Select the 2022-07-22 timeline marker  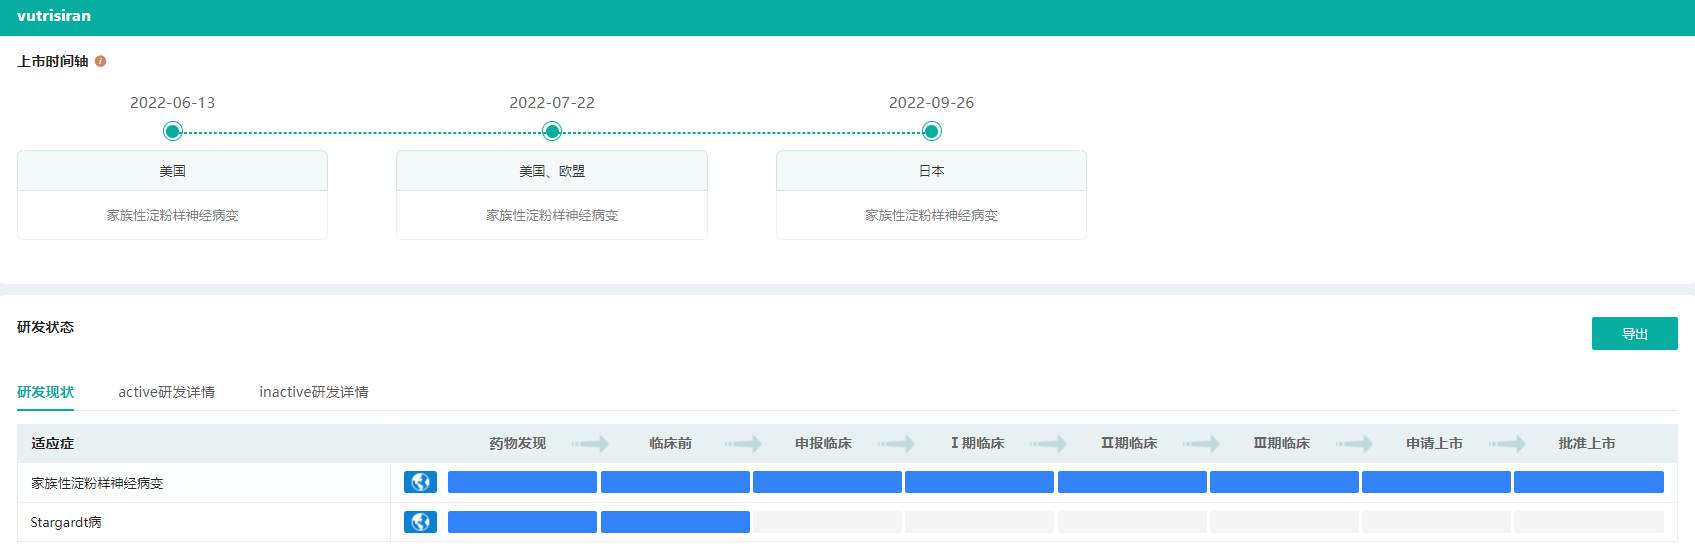[x=552, y=131]
